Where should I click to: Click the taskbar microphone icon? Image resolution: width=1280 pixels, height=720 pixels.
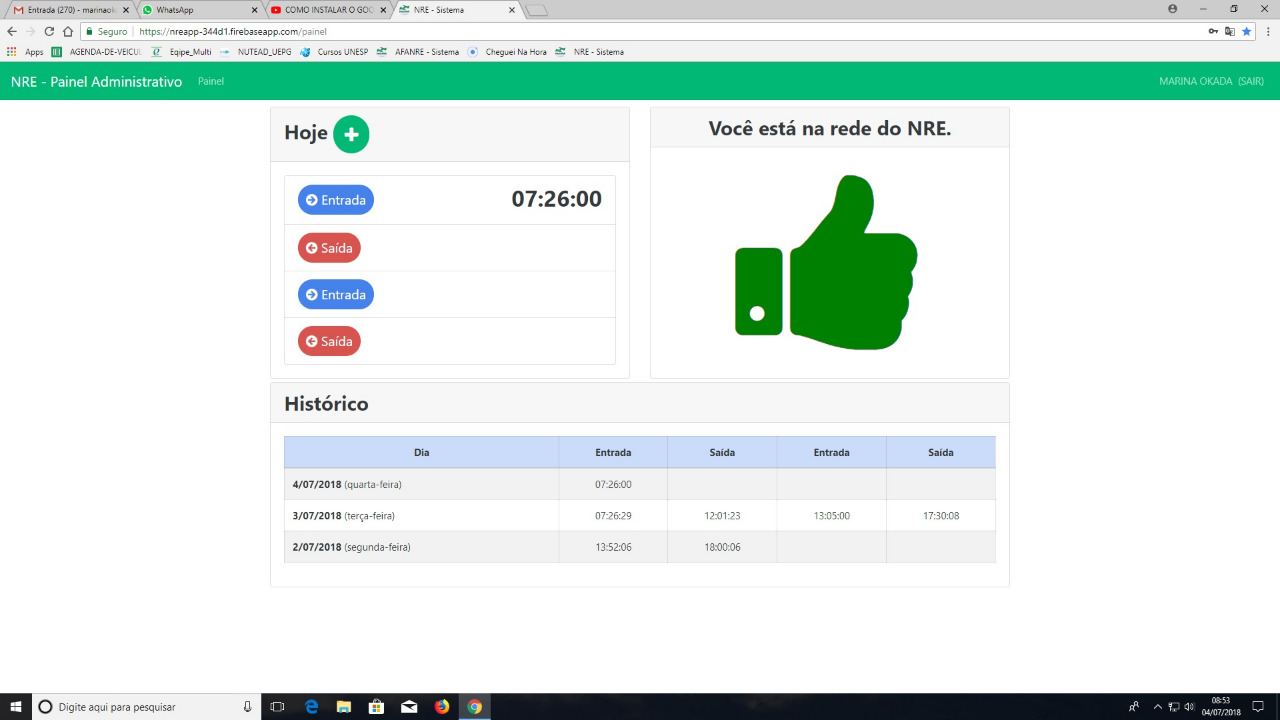coord(247,706)
